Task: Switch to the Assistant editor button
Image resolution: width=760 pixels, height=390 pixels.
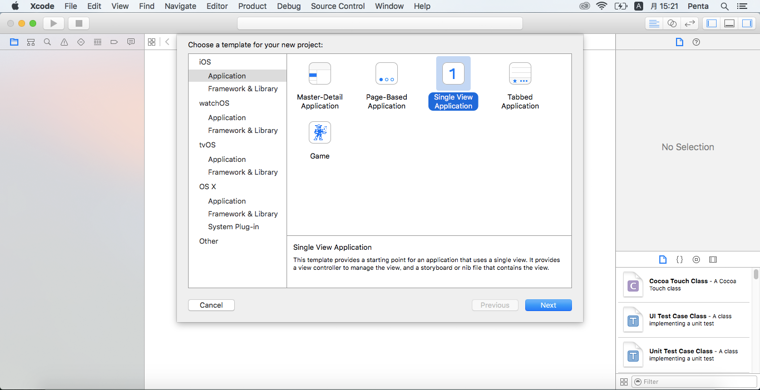Action: (x=672, y=23)
